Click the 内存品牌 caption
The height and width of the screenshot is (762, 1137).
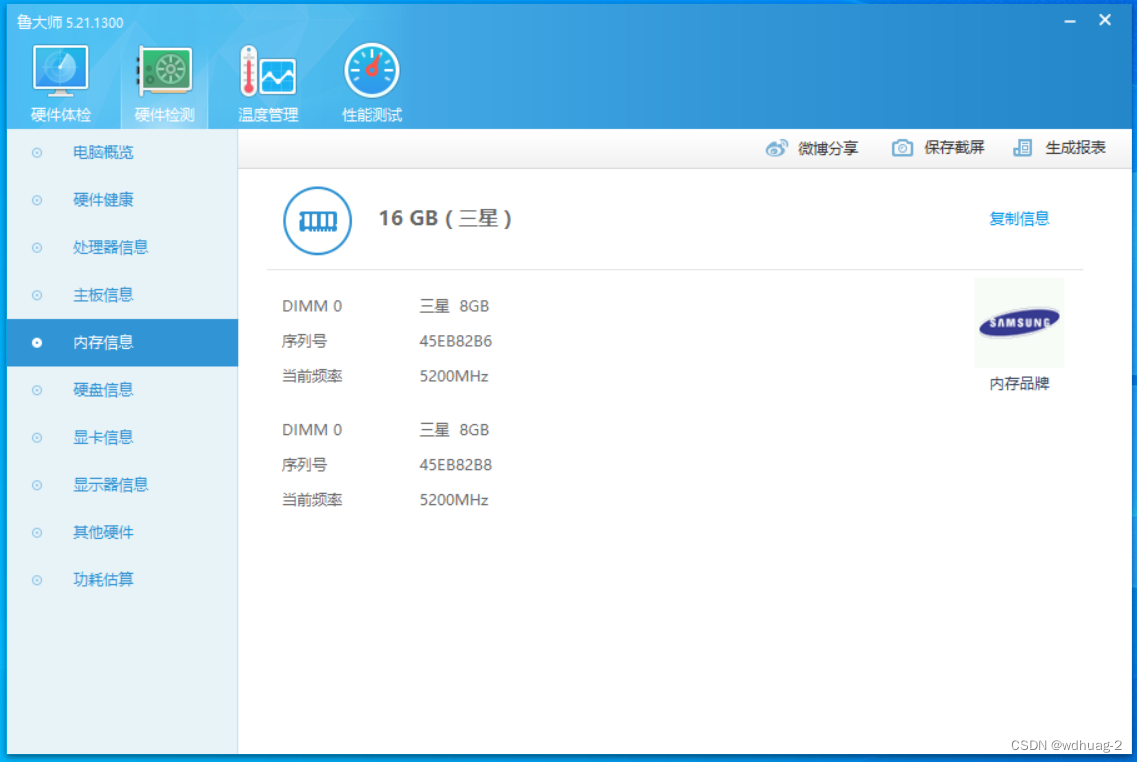[1019, 384]
